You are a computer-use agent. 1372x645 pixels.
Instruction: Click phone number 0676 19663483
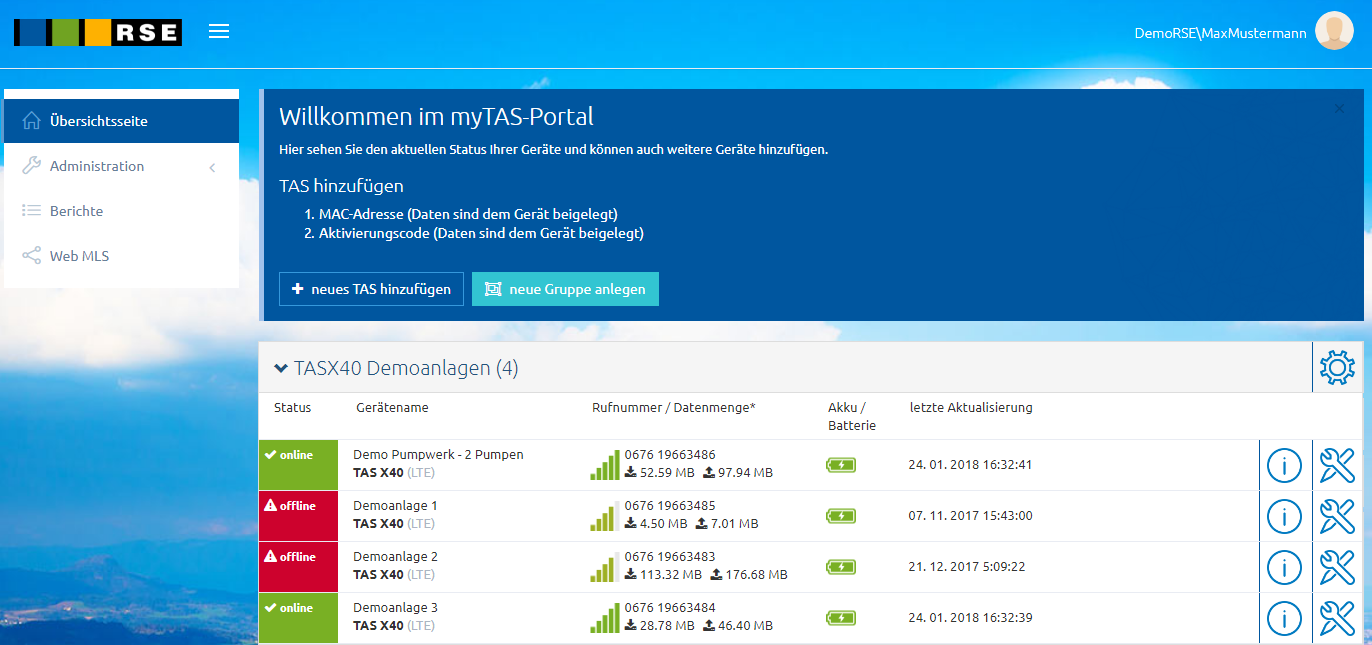point(670,557)
